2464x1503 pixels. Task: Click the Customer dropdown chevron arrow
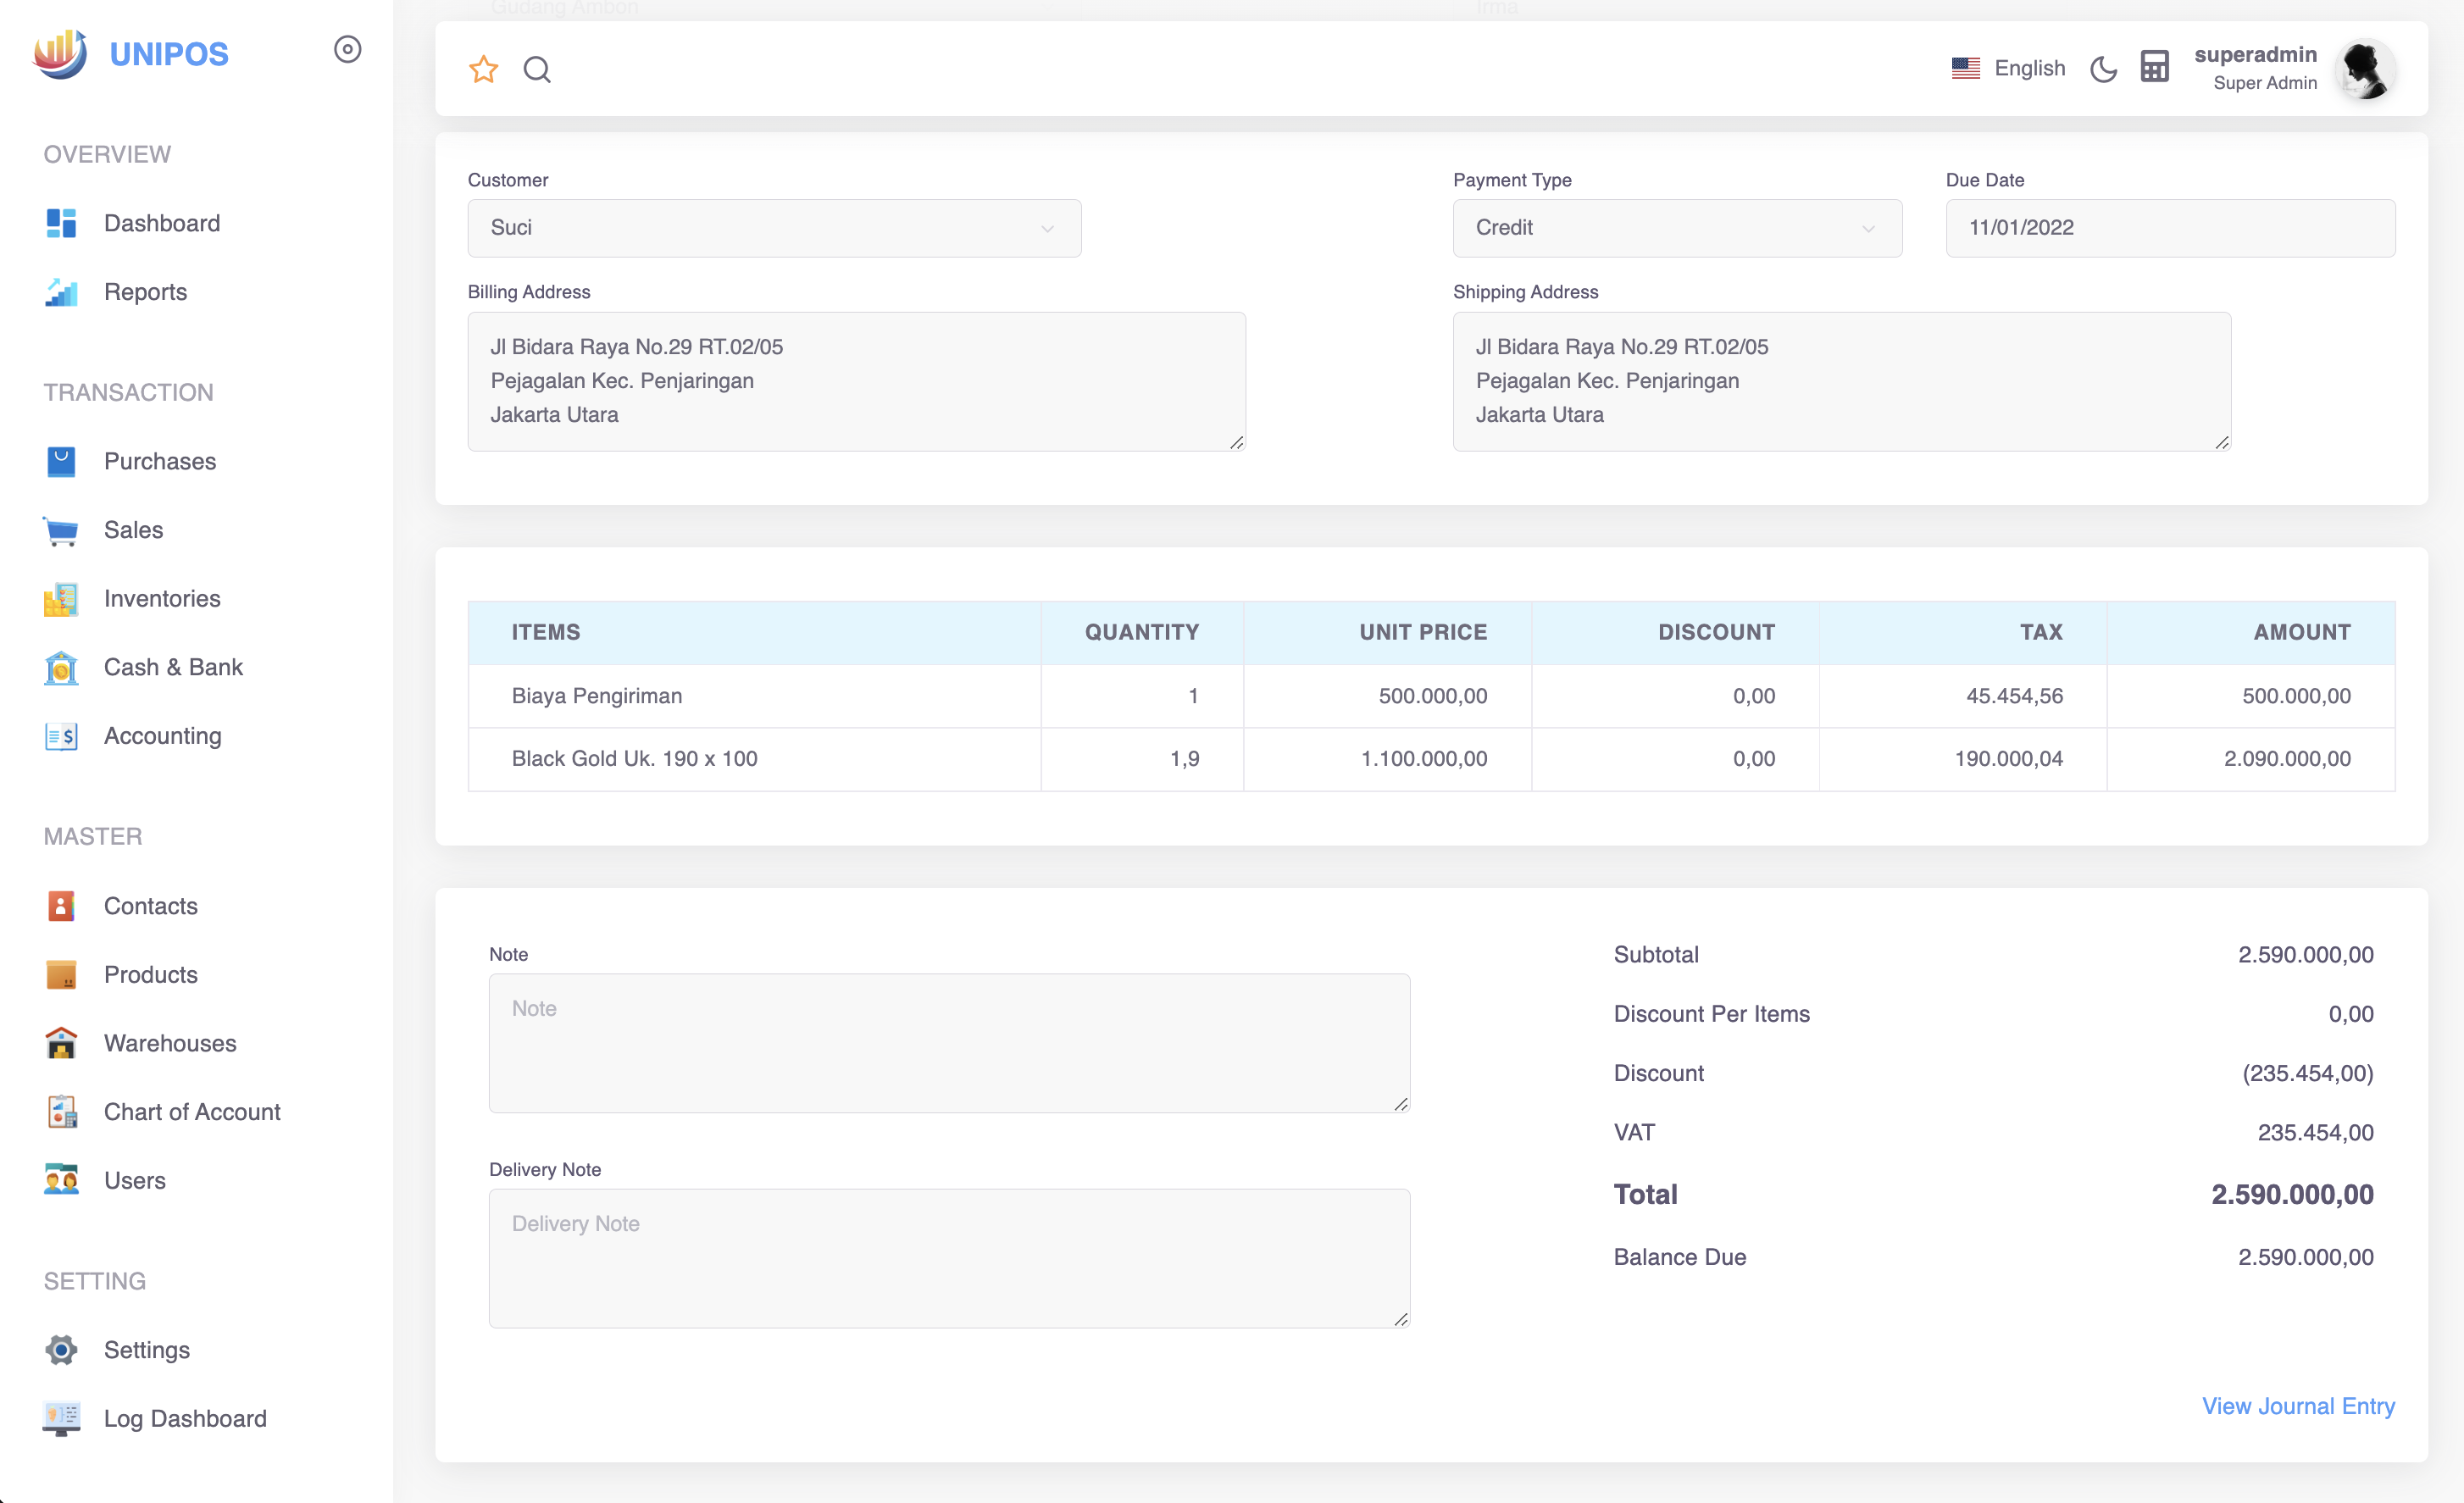pos(1047,229)
